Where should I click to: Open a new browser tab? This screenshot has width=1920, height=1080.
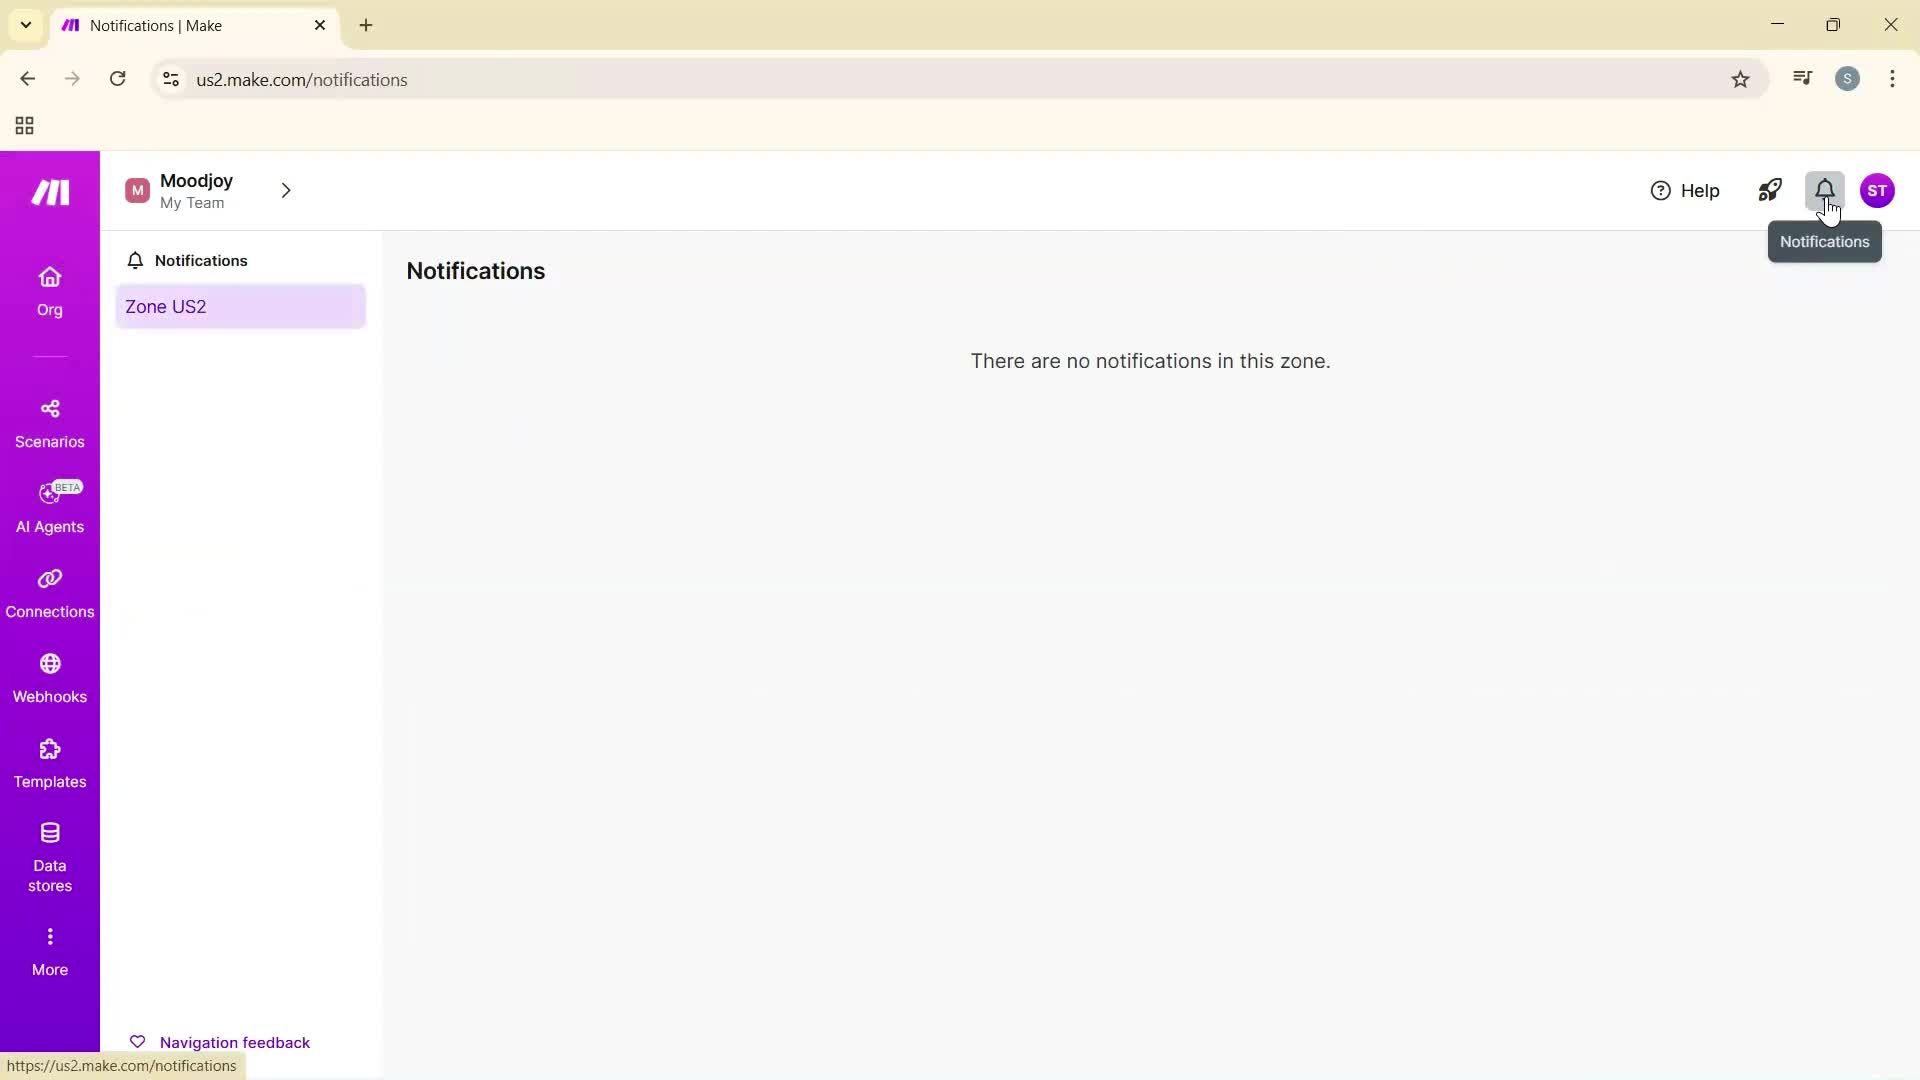coord(365,25)
